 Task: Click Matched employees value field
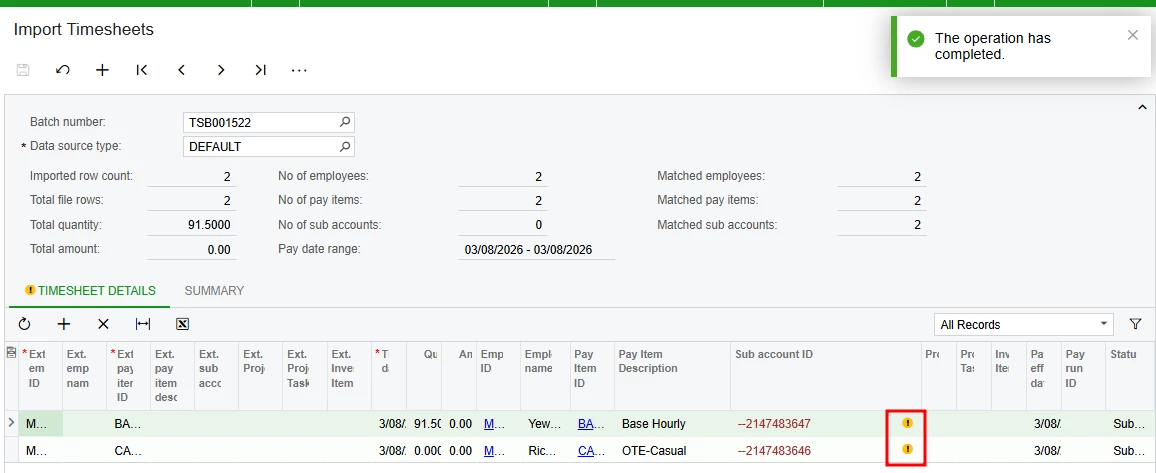click(882, 177)
